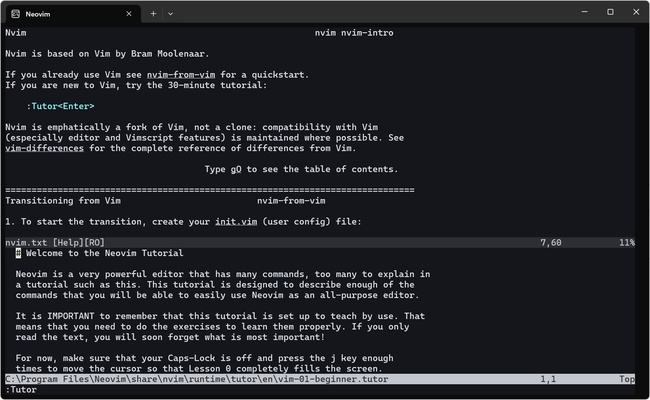The height and width of the screenshot is (400, 650).
Task: Click the 11% scroll position indicator
Action: pyautogui.click(x=627, y=242)
